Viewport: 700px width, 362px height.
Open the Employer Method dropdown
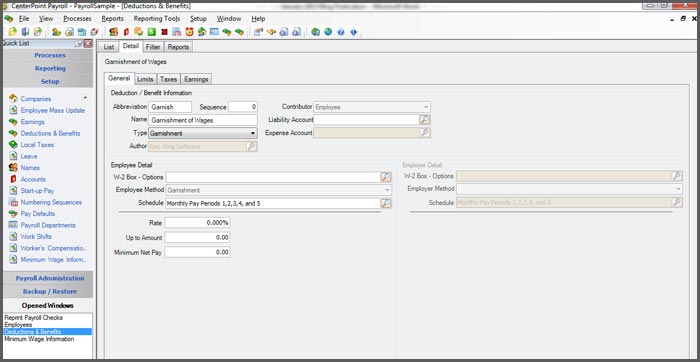click(x=679, y=189)
